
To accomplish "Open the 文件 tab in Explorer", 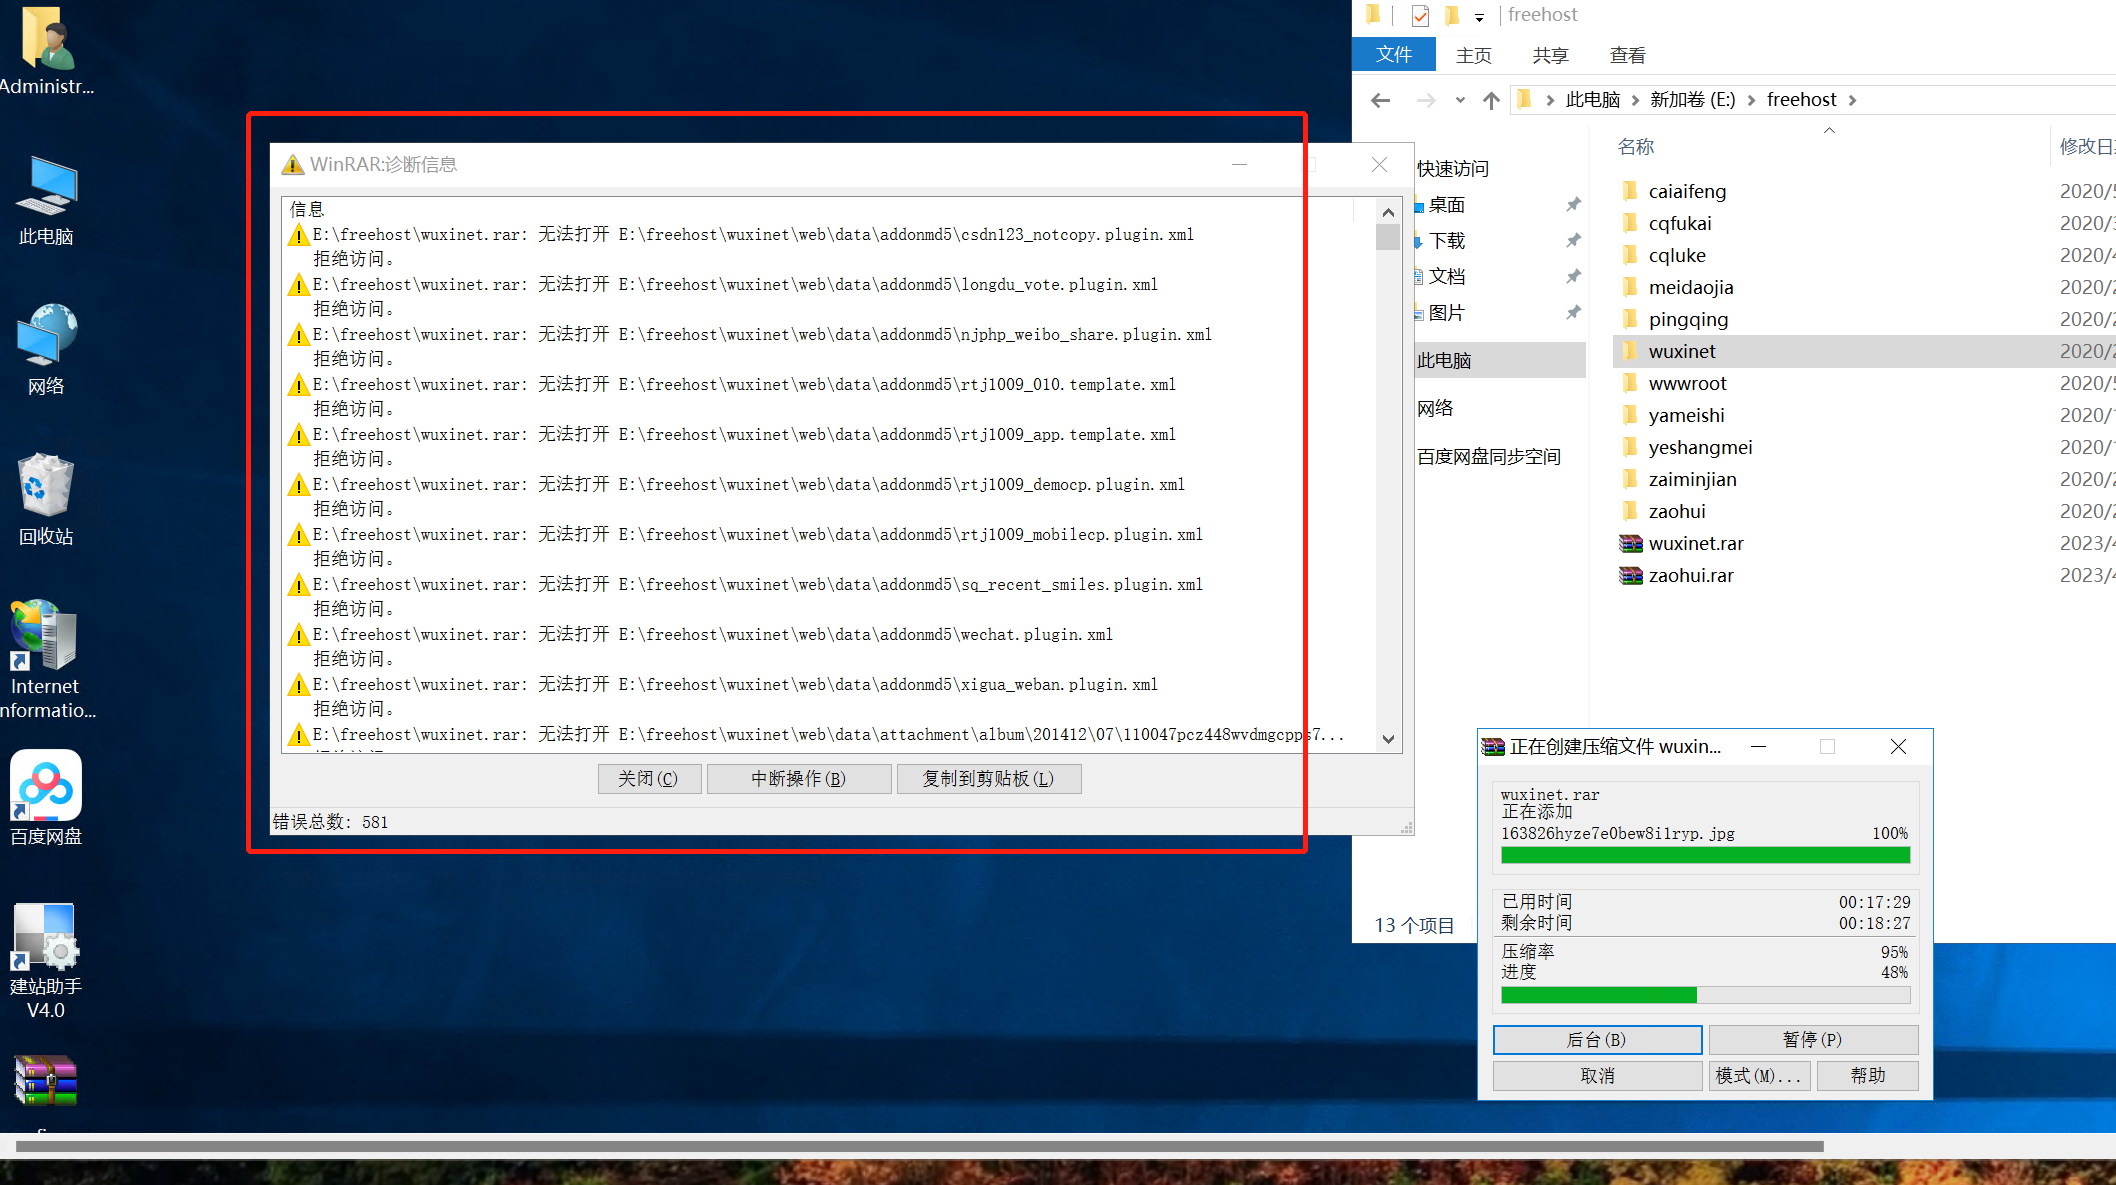I will tap(1394, 55).
